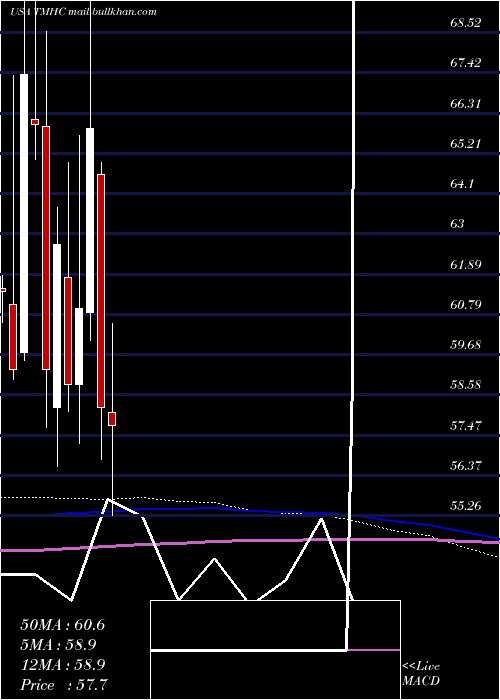Click the 5MA : 58.9 reading
The width and height of the screenshot is (500, 700).
click(x=58, y=645)
